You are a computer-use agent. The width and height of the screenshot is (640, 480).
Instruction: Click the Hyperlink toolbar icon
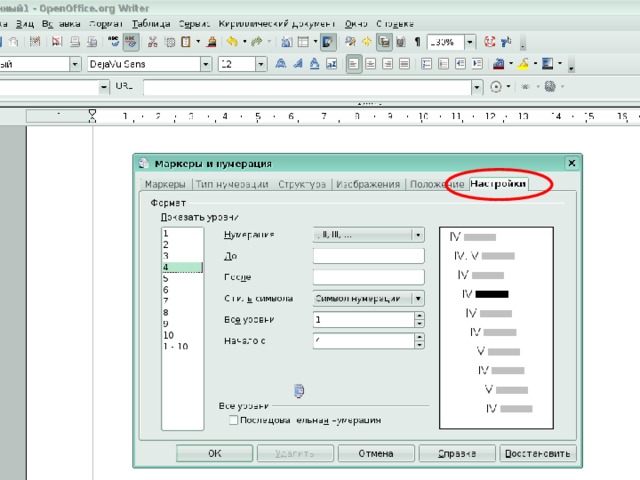click(287, 42)
